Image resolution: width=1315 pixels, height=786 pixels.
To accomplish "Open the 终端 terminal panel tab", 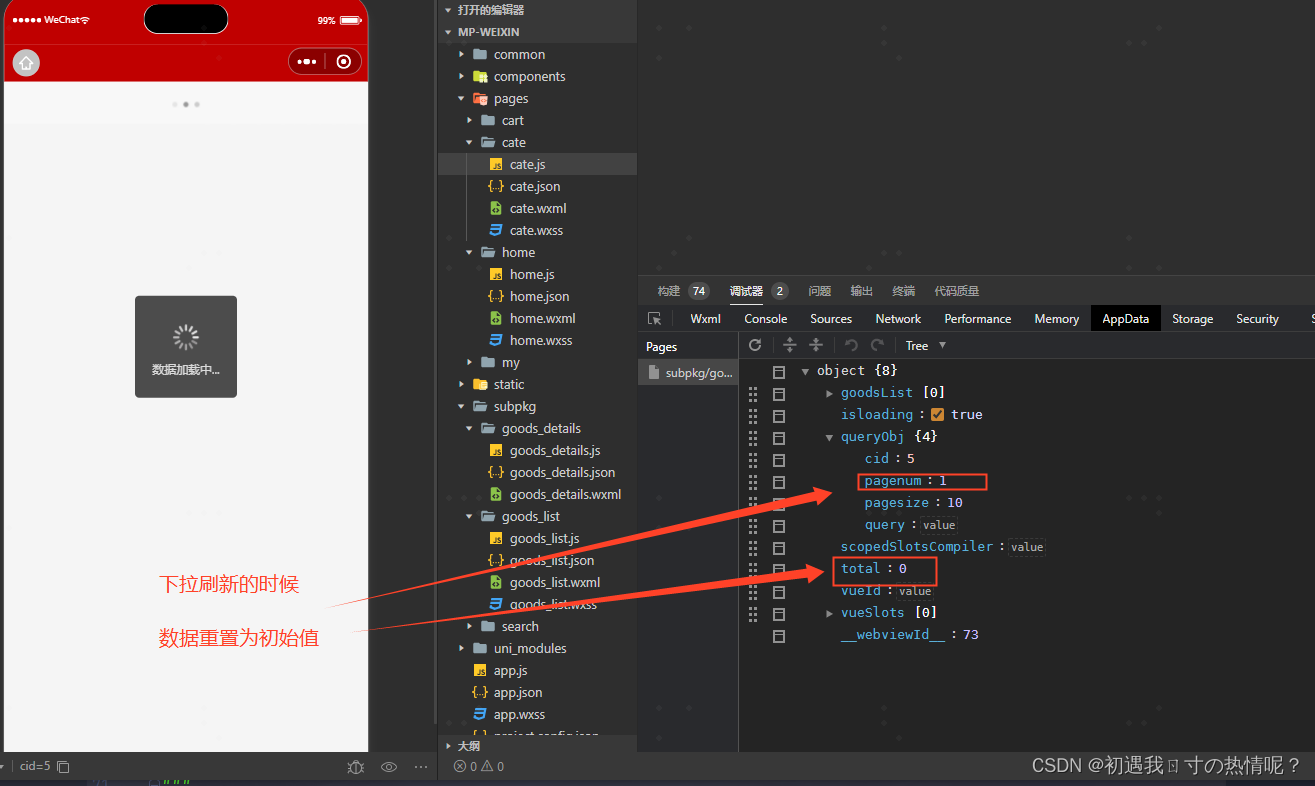I will click(904, 291).
